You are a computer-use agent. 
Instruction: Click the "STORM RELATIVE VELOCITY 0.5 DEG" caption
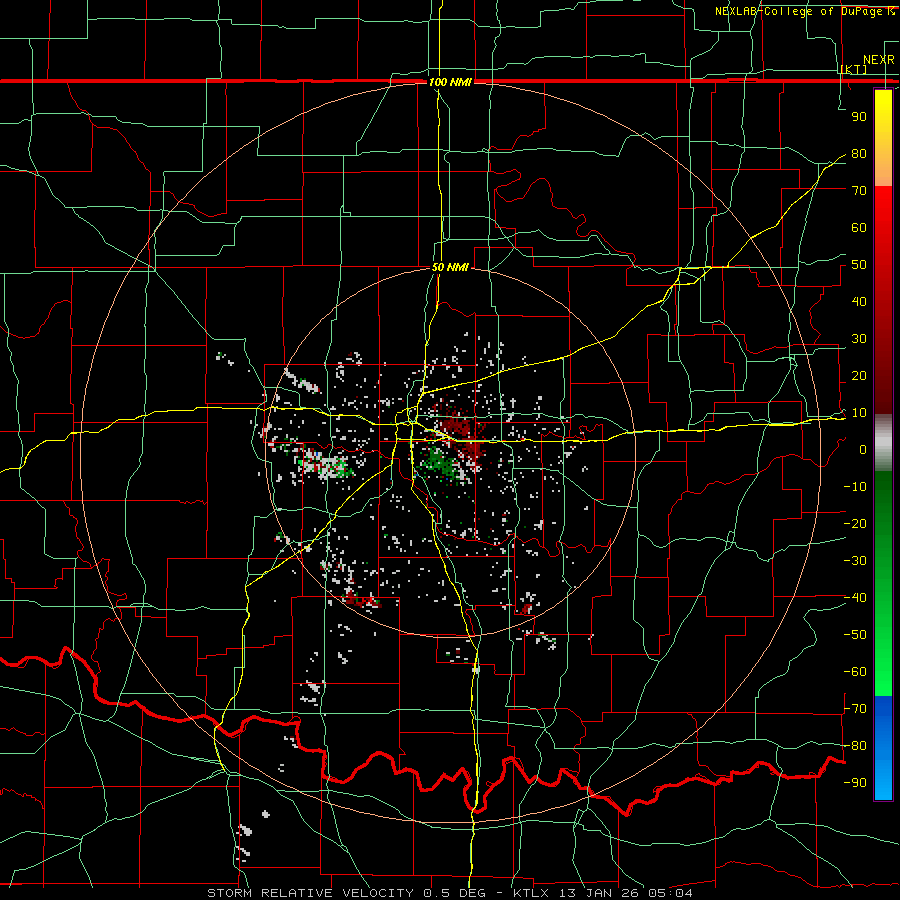(x=346, y=893)
